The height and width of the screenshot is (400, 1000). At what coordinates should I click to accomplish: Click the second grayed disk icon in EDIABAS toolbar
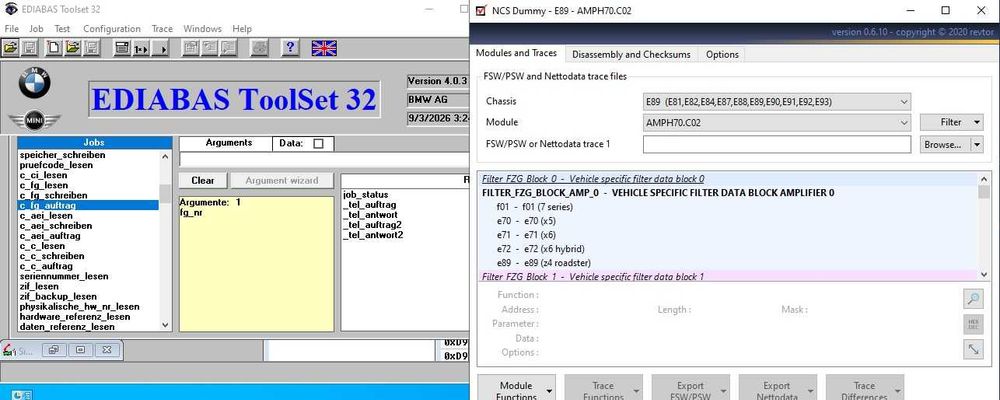pyautogui.click(x=91, y=48)
